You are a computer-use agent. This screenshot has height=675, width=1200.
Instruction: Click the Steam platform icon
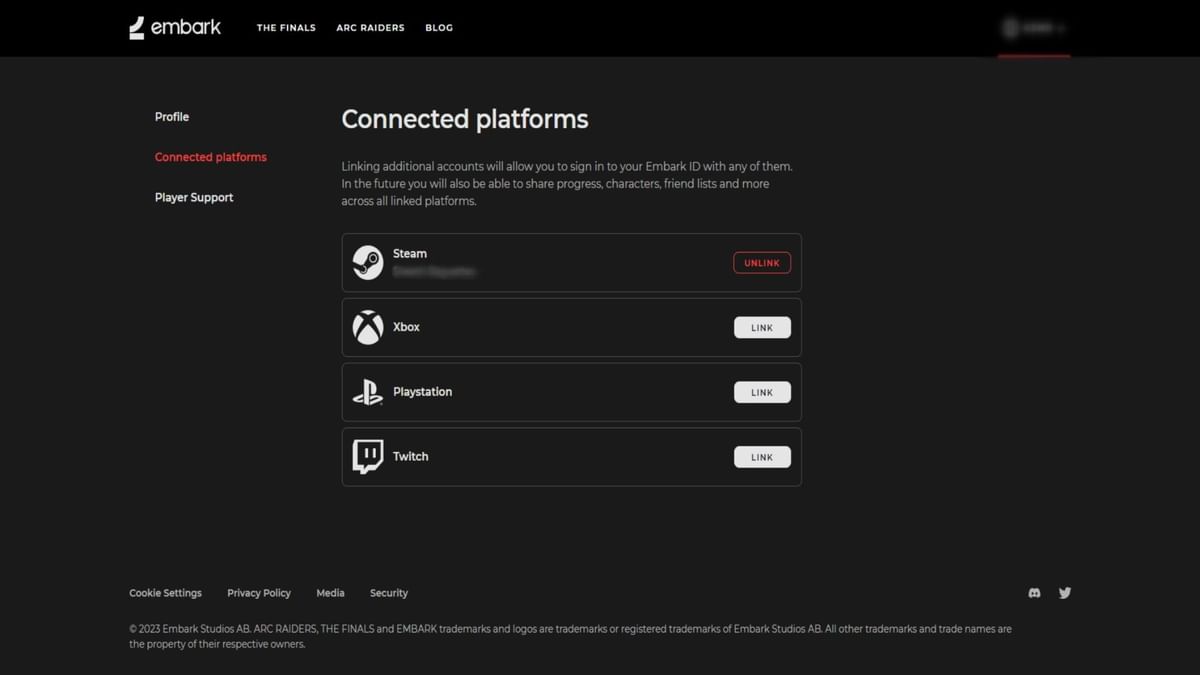tap(367, 262)
